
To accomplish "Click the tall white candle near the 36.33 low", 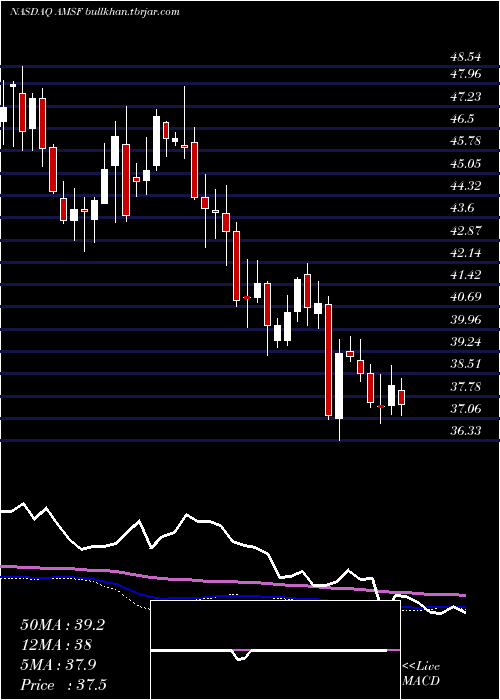I will [x=339, y=386].
